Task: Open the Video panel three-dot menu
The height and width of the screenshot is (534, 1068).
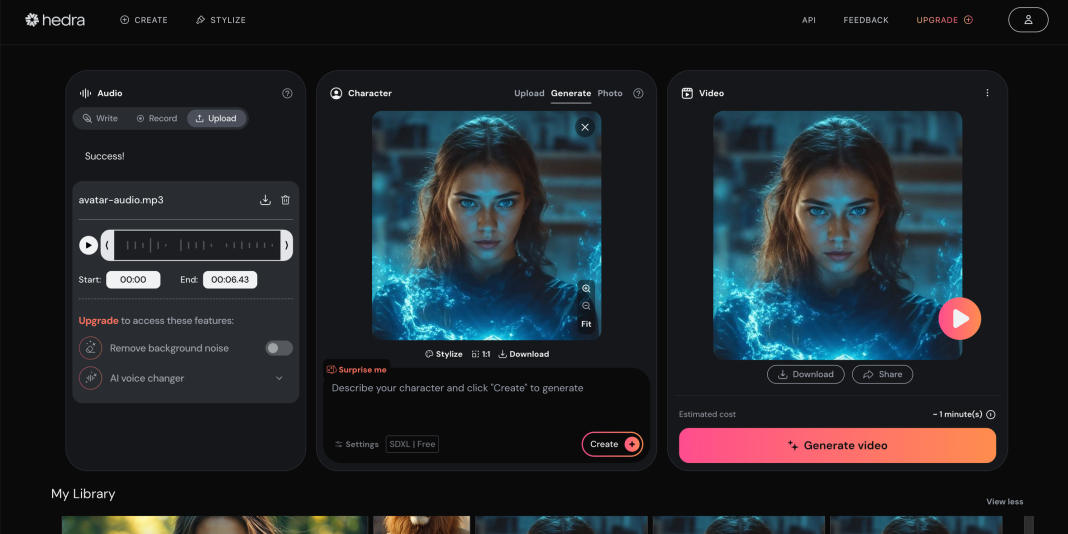Action: click(988, 93)
